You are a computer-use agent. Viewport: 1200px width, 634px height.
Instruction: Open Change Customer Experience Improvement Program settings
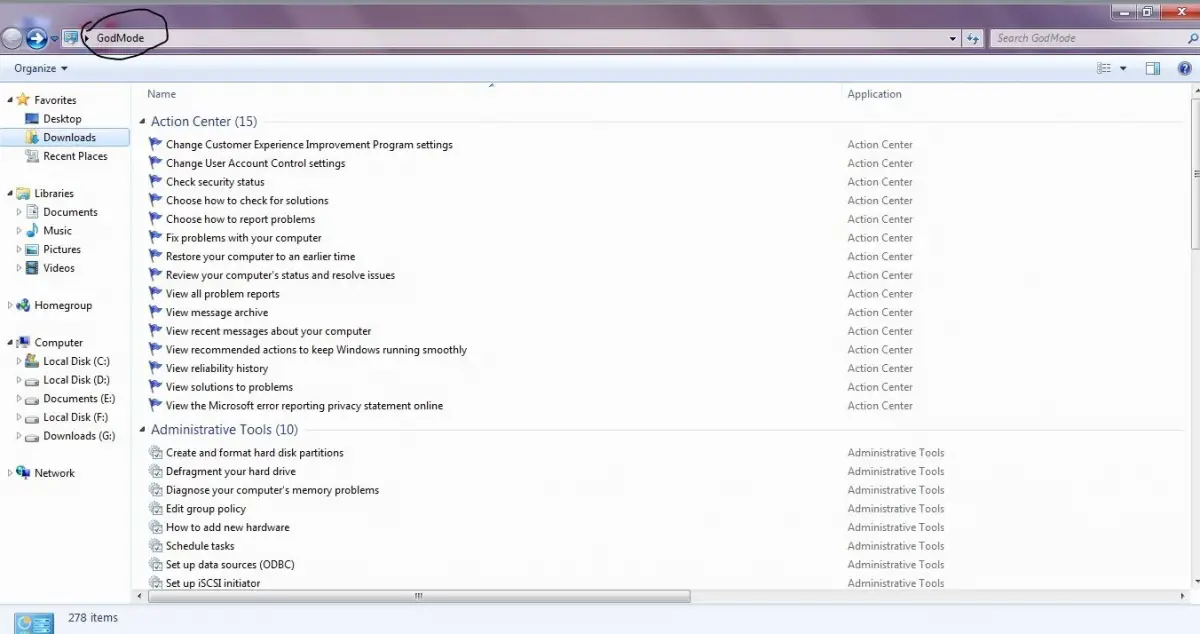(309, 144)
